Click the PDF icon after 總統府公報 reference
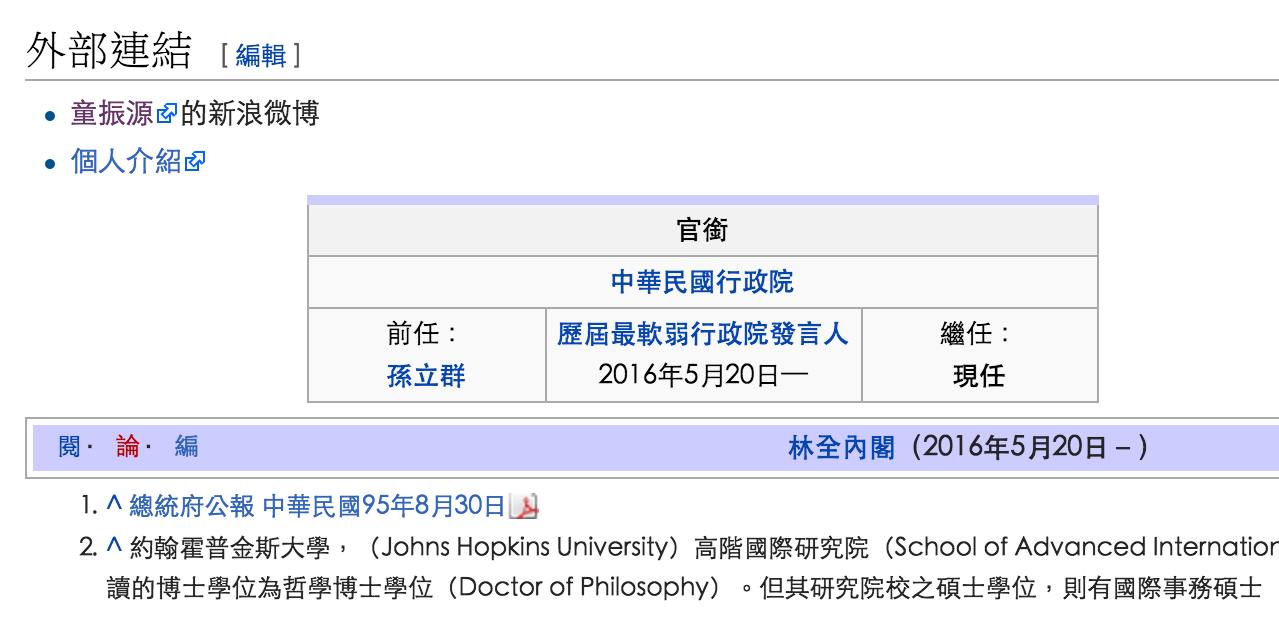Viewport: 1279px width, 622px height. coord(524,506)
